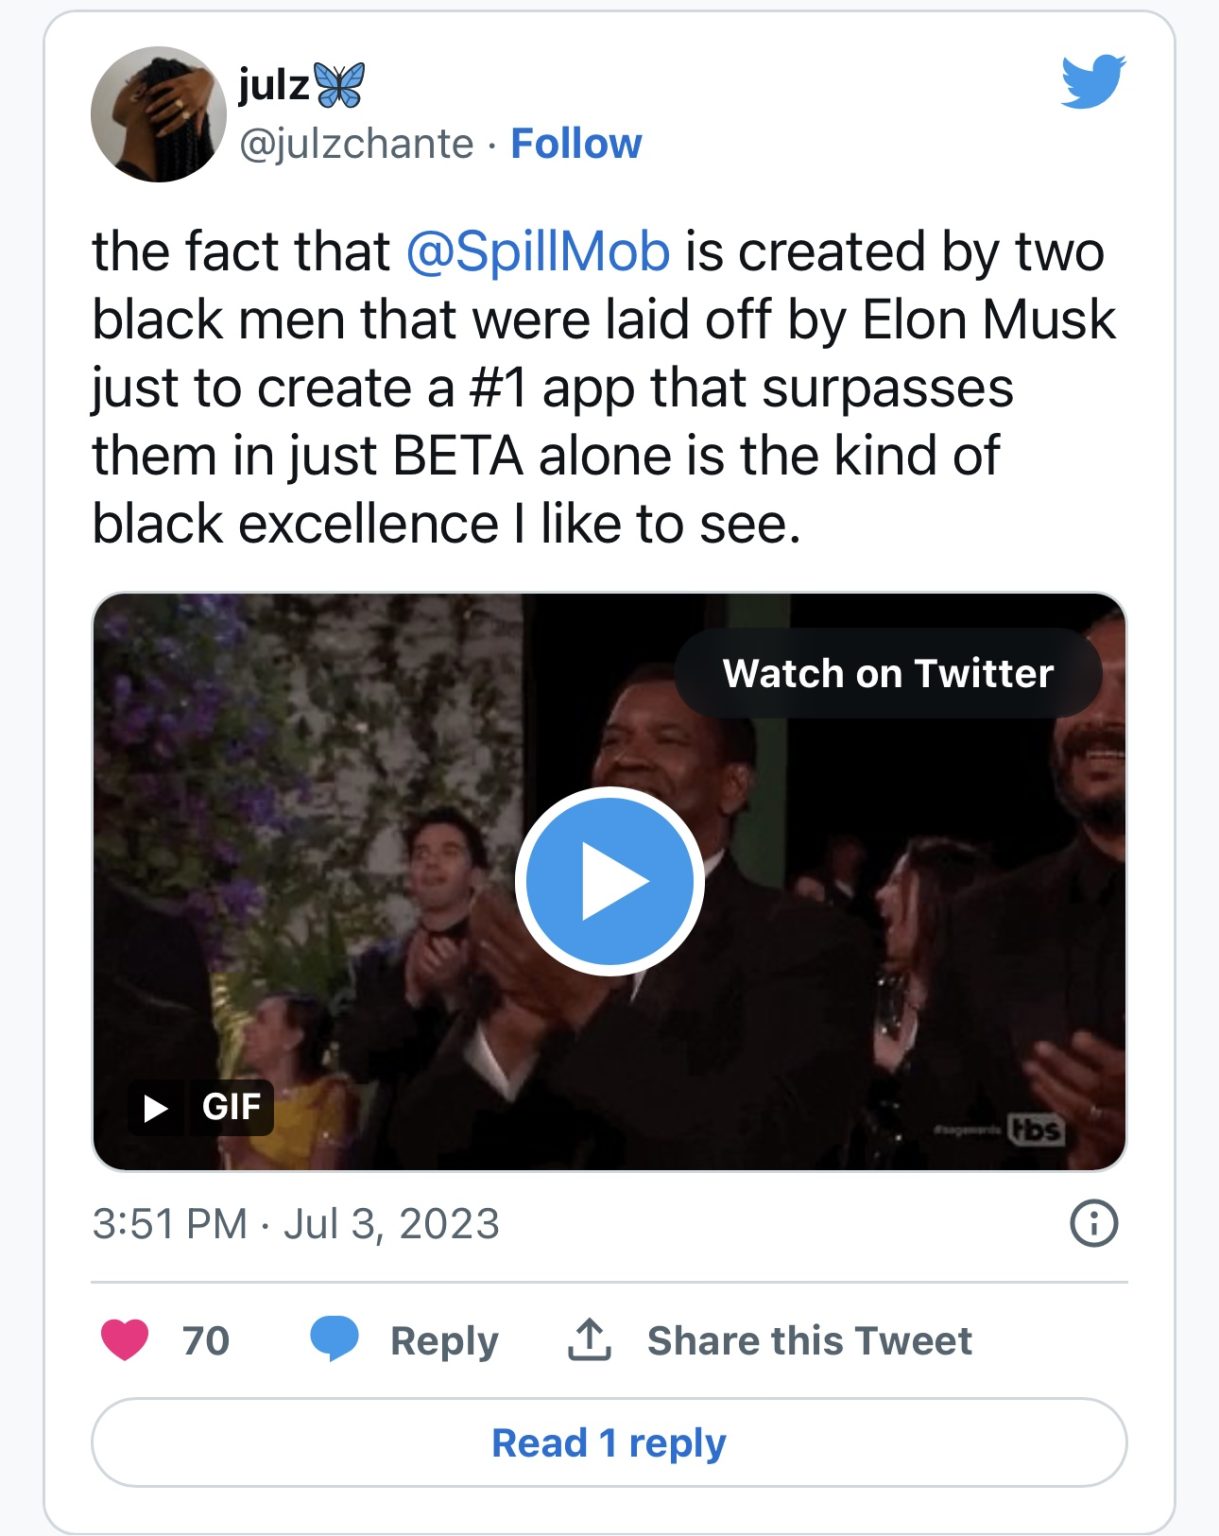The image size is (1219, 1536).
Task: Click the 3:51 PM Jul 3, 2023 timestamp
Action: 296,1224
